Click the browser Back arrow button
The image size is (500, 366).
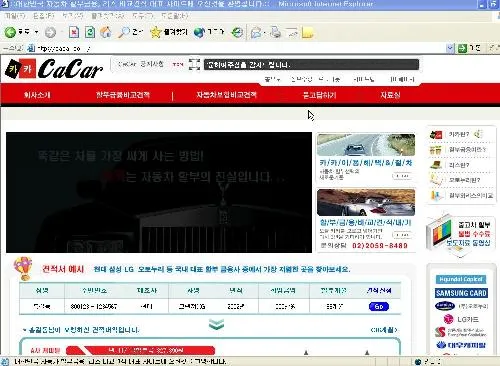(x=10, y=32)
